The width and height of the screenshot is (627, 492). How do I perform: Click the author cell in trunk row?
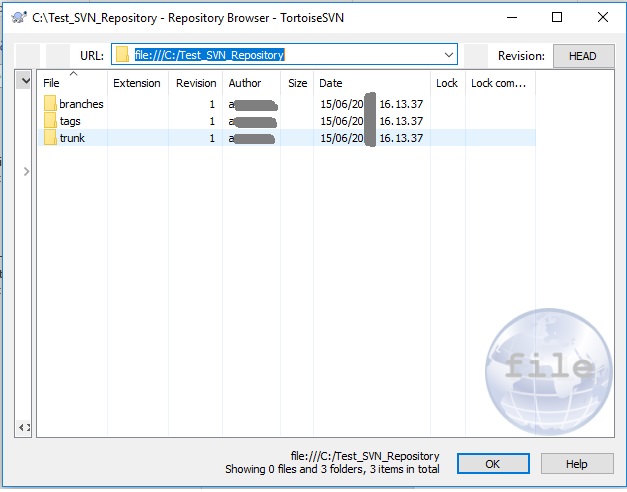point(252,138)
